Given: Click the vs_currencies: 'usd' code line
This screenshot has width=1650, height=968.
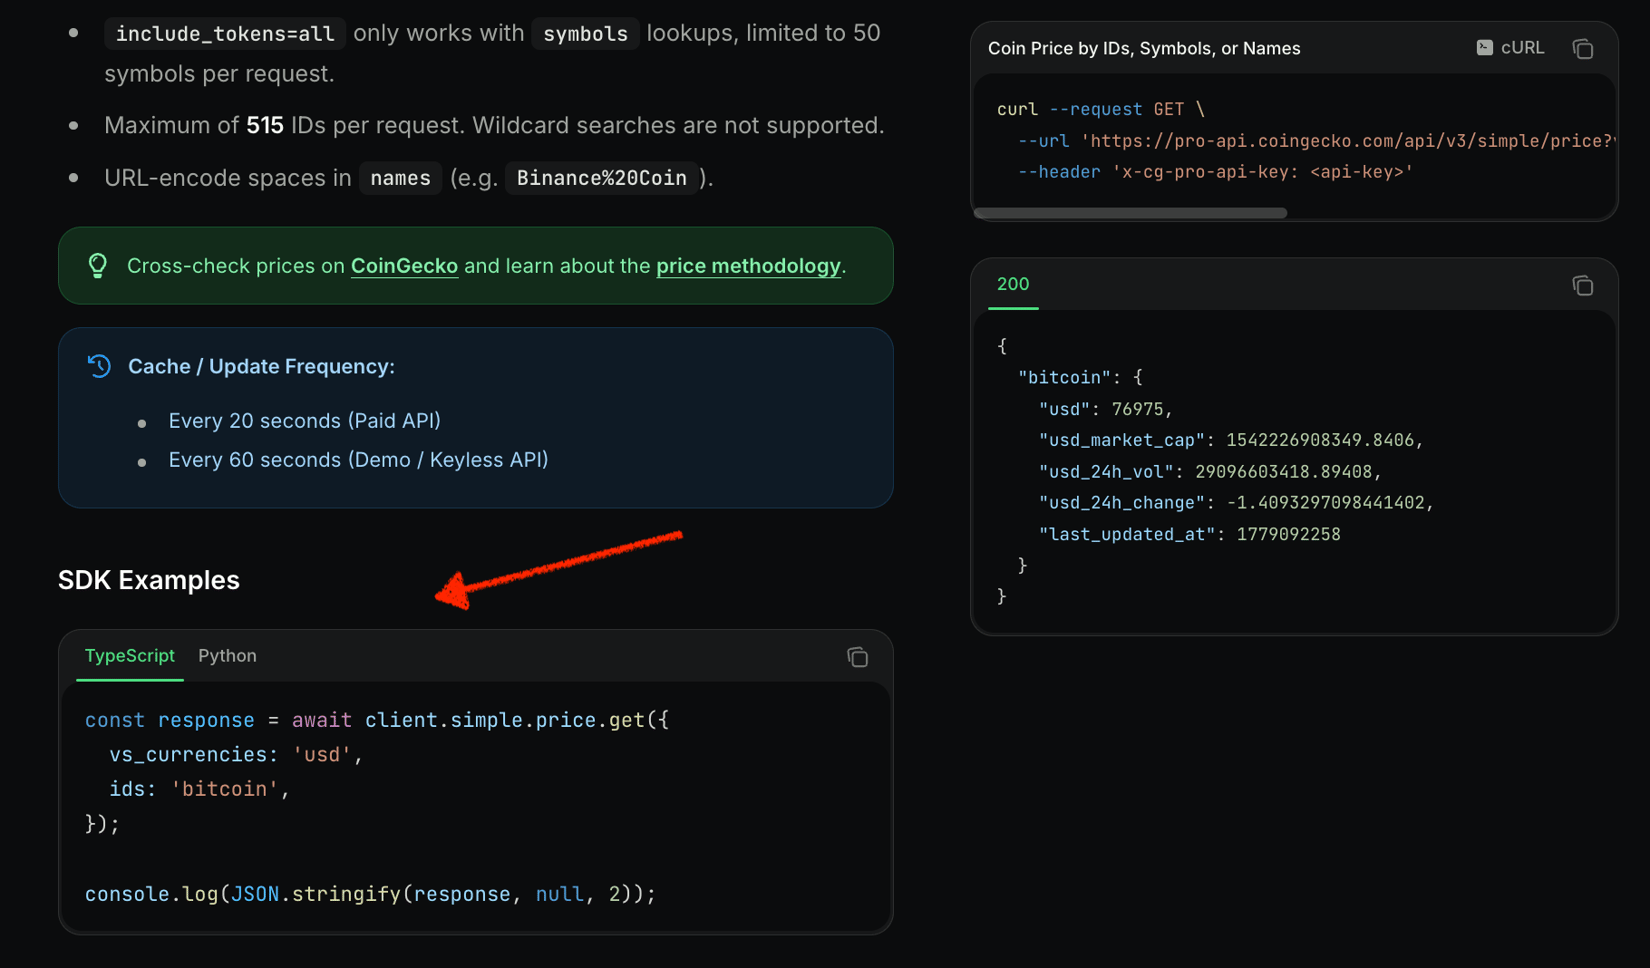Looking at the screenshot, I should click(x=236, y=755).
